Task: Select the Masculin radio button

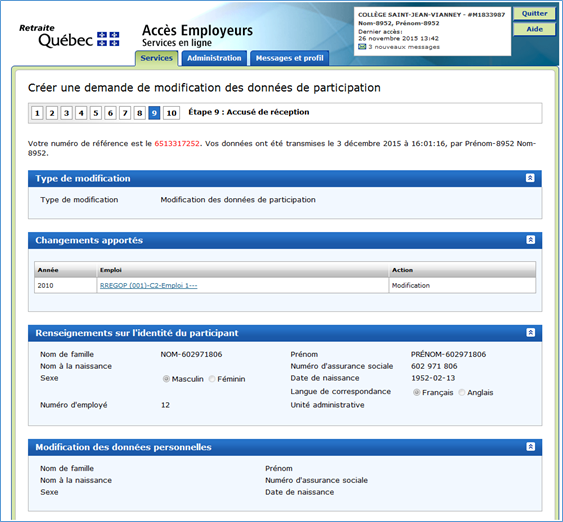Action: point(166,379)
